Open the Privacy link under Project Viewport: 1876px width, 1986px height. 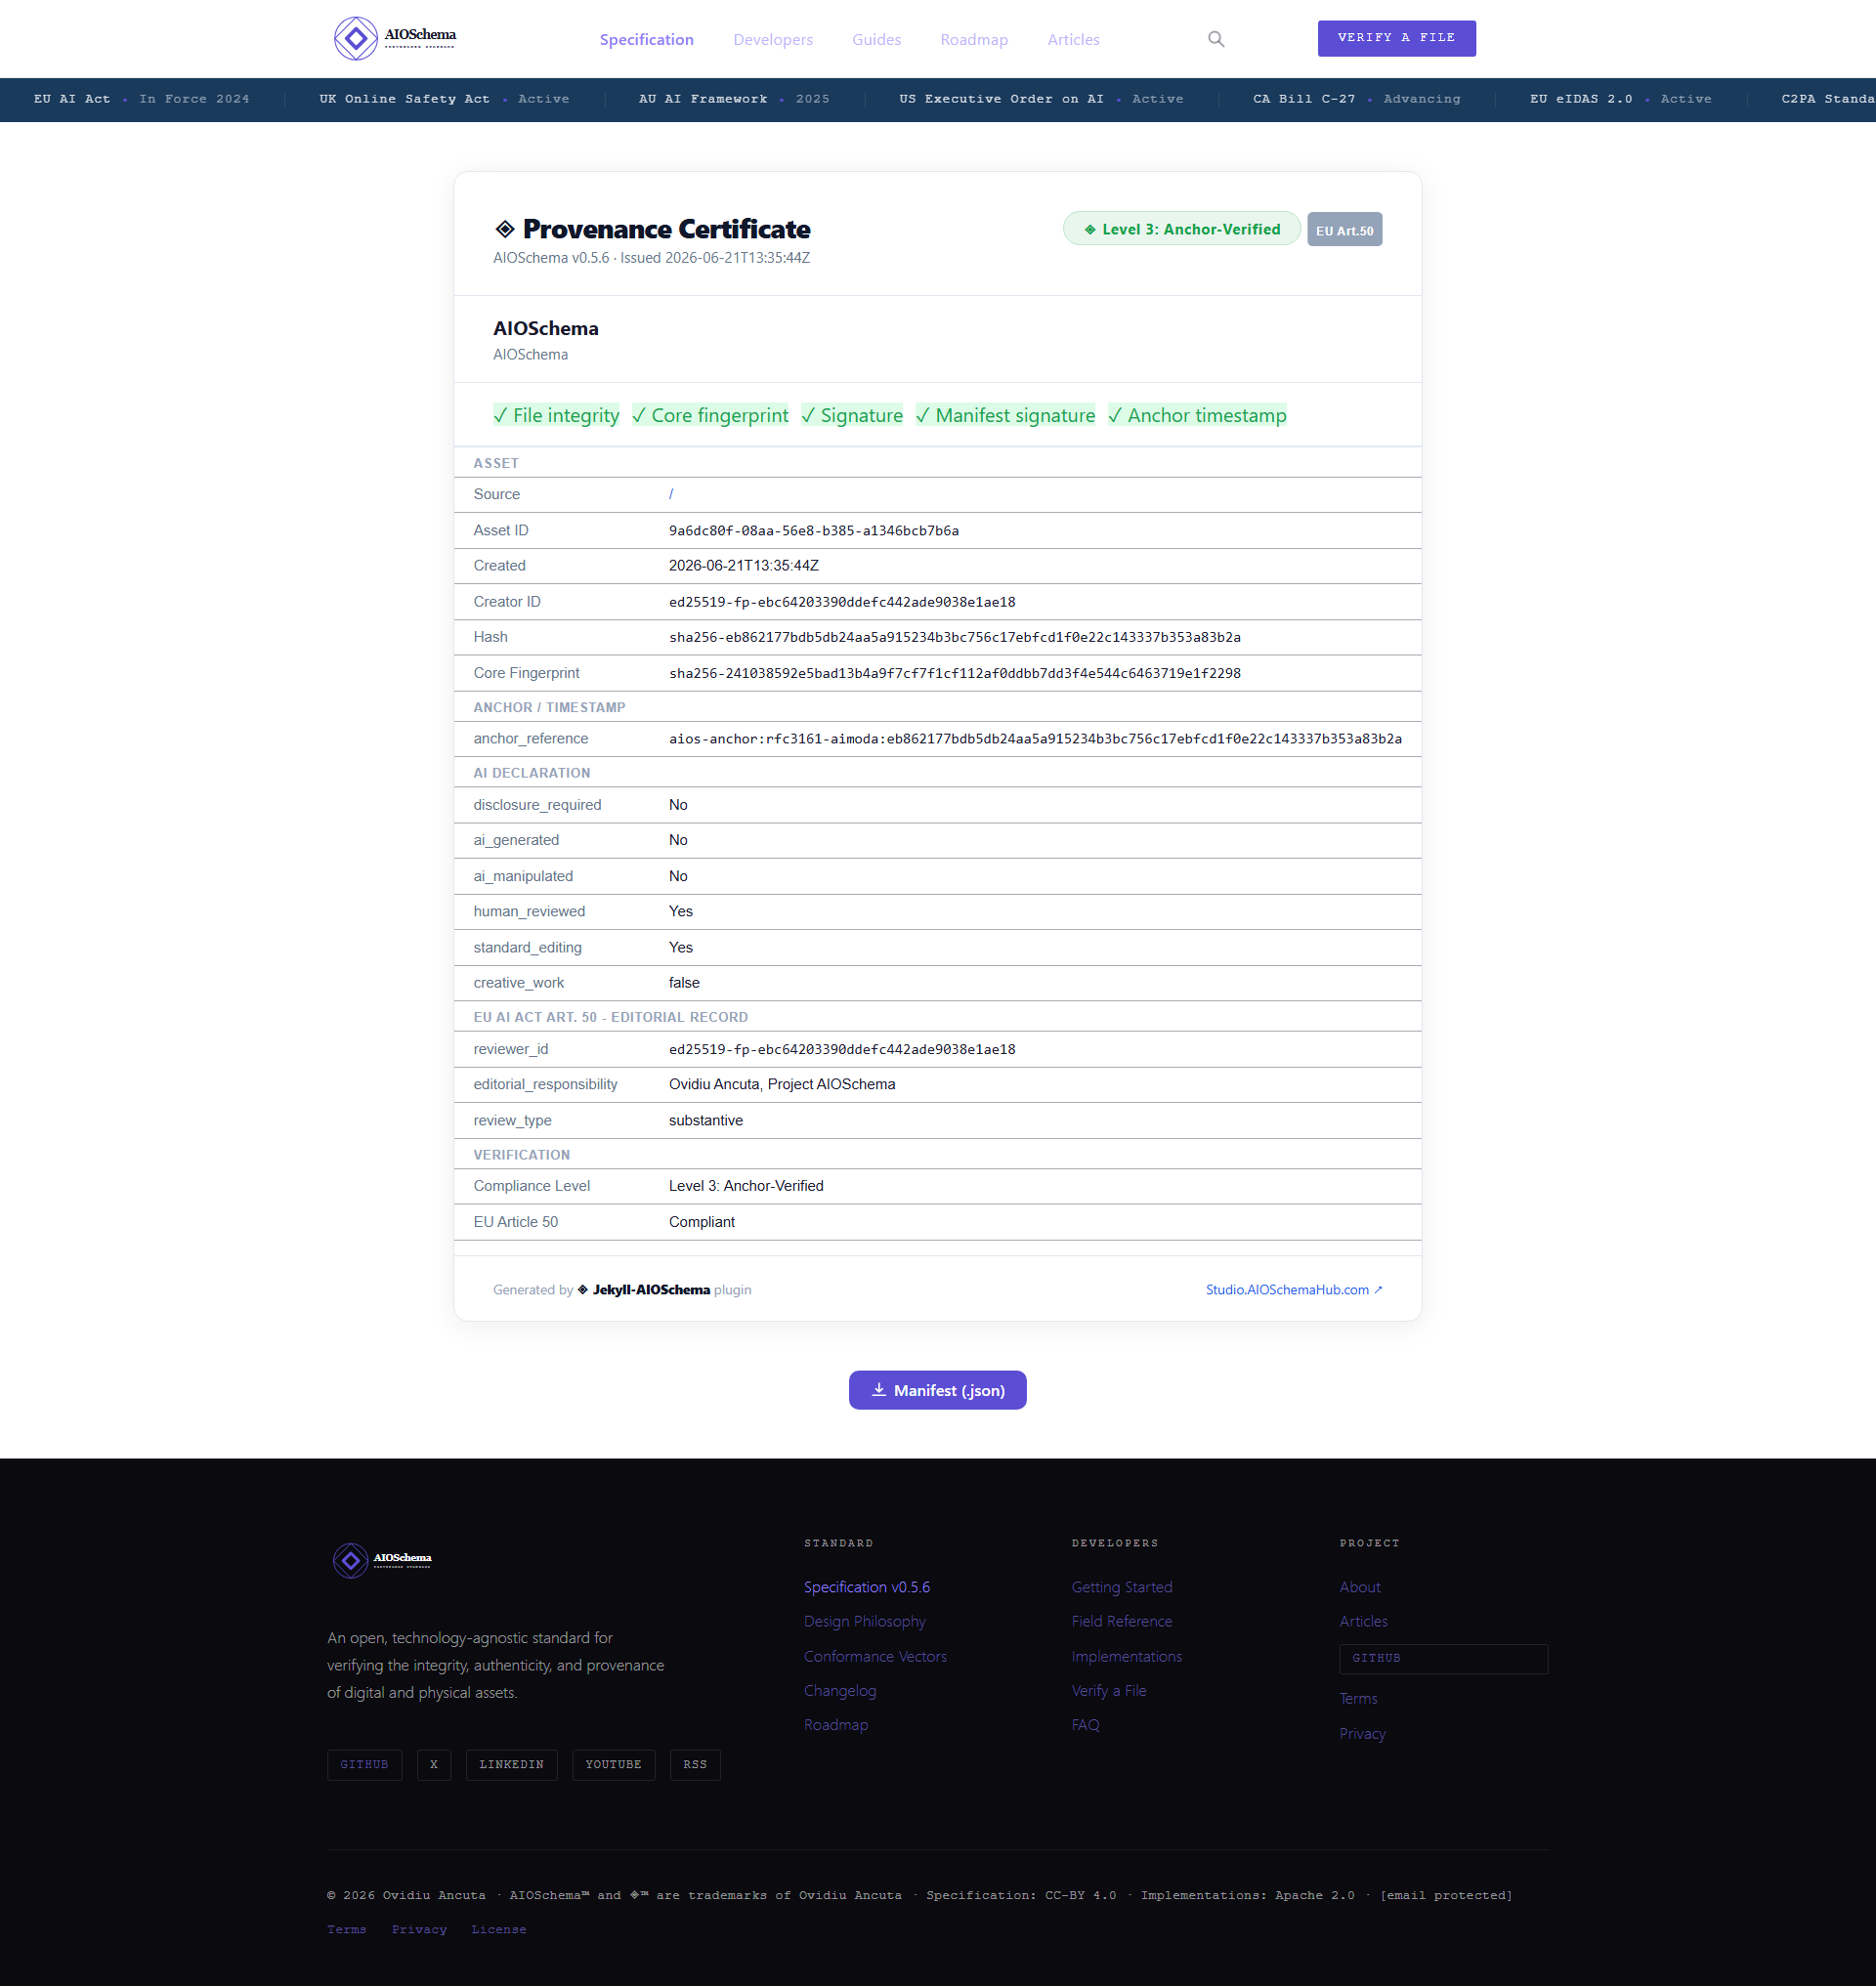1362,1733
